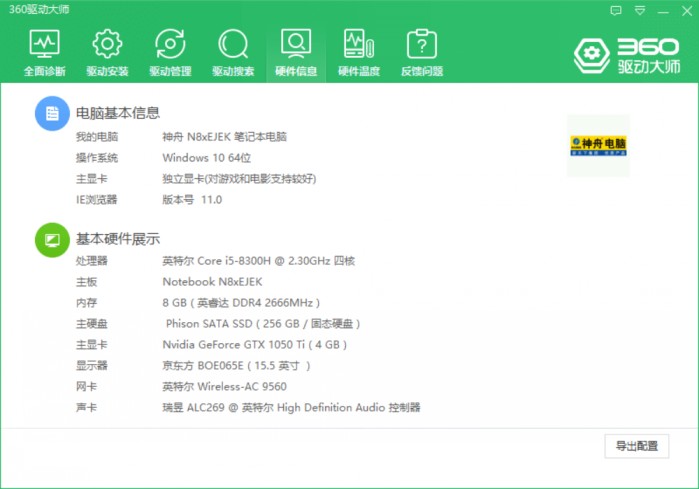The width and height of the screenshot is (699, 489).
Task: Click the 360 驱动大师 logo
Action: click(627, 56)
